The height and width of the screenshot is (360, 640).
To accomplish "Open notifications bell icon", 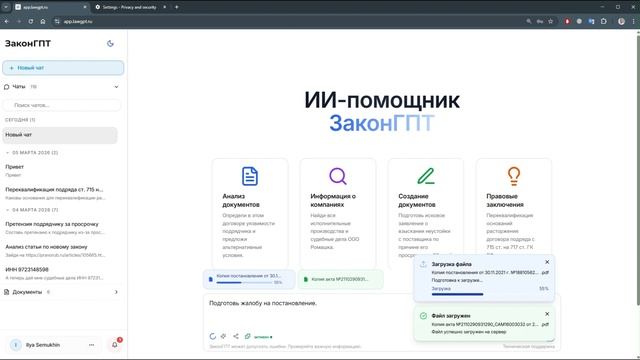I will coord(115,345).
